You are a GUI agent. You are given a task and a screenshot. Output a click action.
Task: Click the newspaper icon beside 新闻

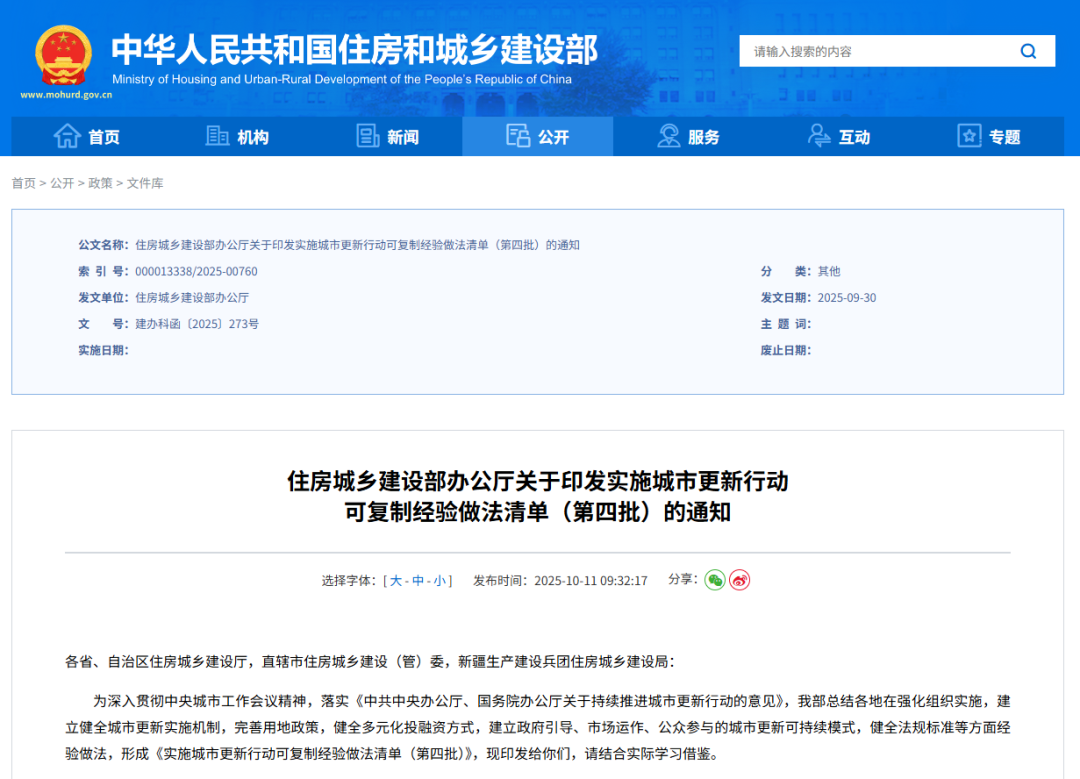click(368, 136)
